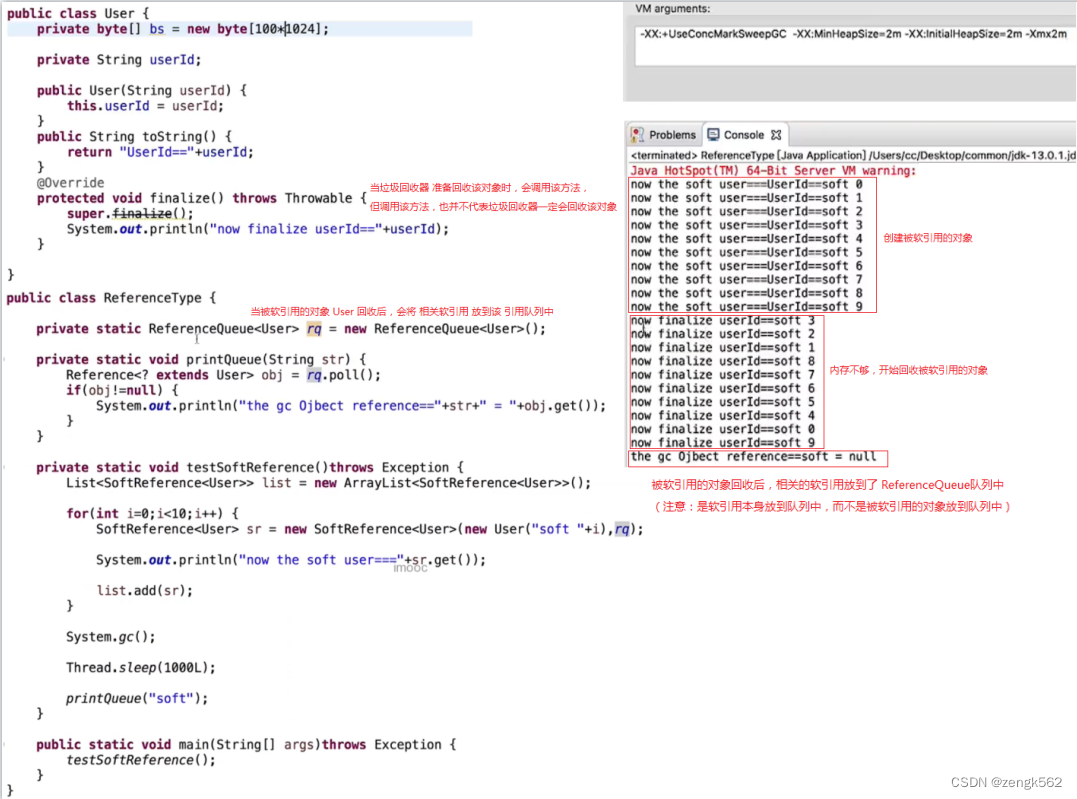Focus the VM arguments text field

(x=855, y=45)
